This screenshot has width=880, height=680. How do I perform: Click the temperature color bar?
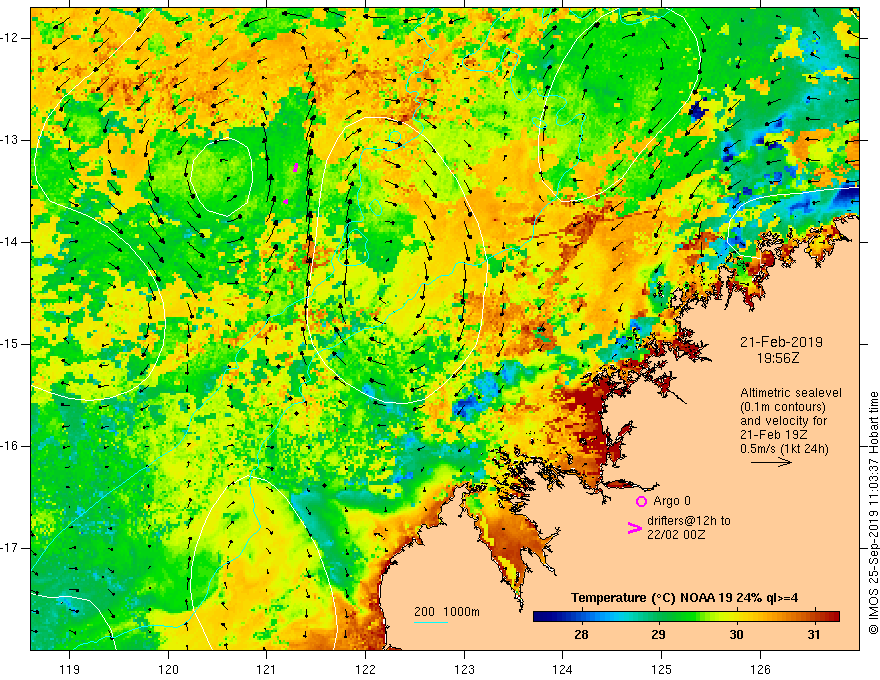(x=686, y=617)
